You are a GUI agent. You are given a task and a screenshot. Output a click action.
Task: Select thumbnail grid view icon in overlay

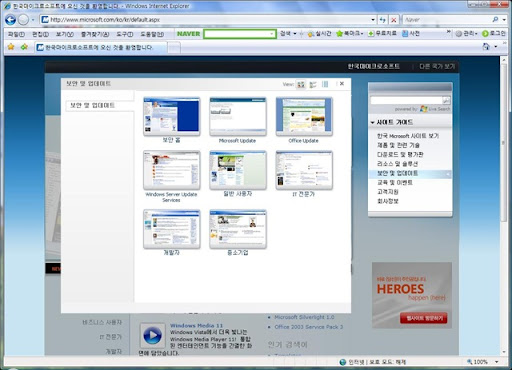301,84
